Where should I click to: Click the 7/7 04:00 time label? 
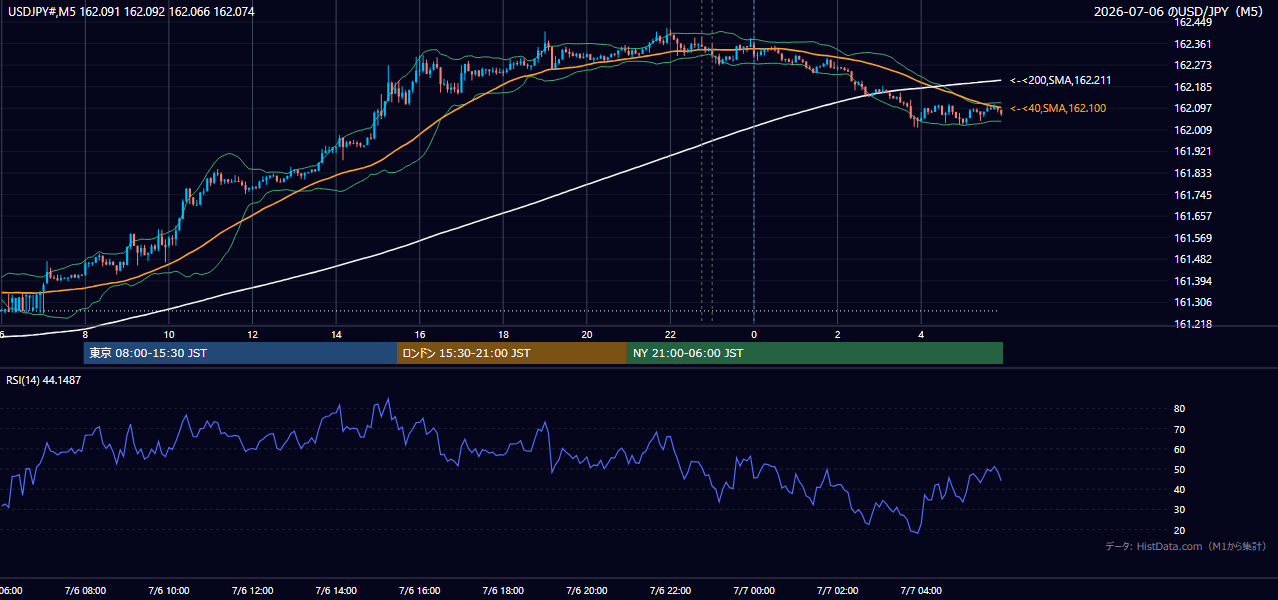921,591
